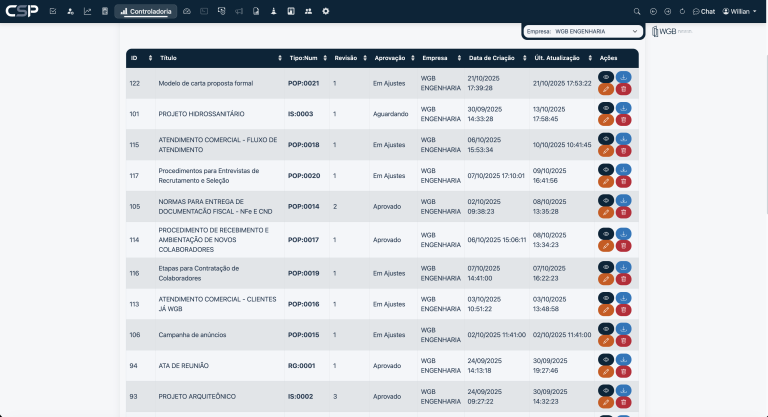Click the Campanha de anúncios title
Screen dimensions: 768x417
192,335
